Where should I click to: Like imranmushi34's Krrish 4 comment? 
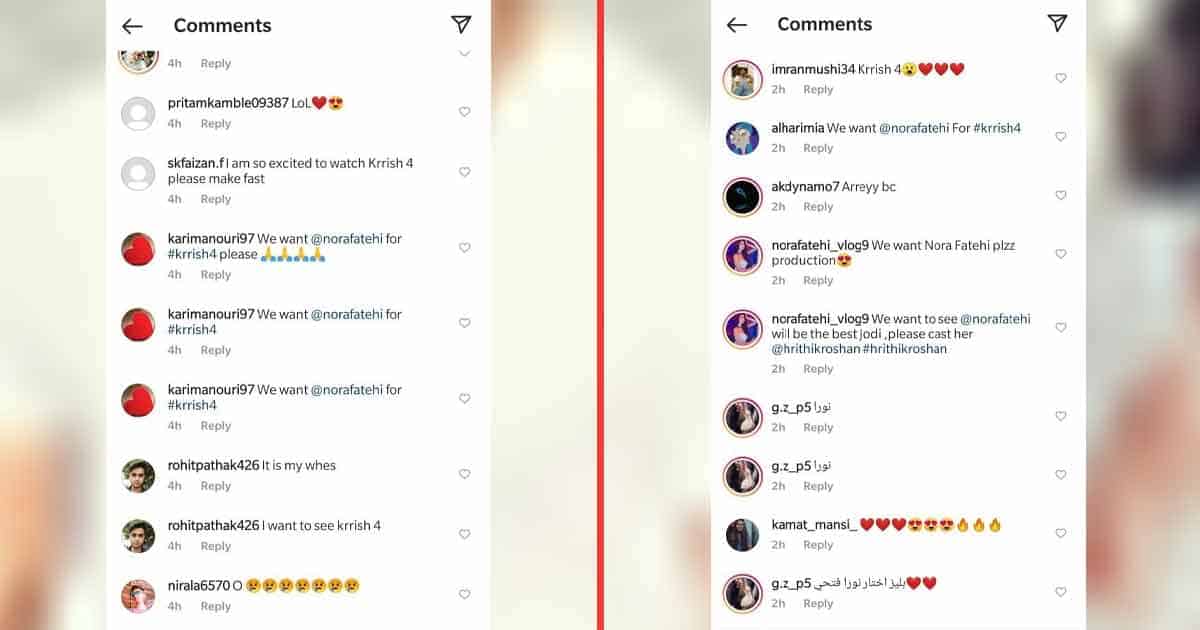point(1061,78)
